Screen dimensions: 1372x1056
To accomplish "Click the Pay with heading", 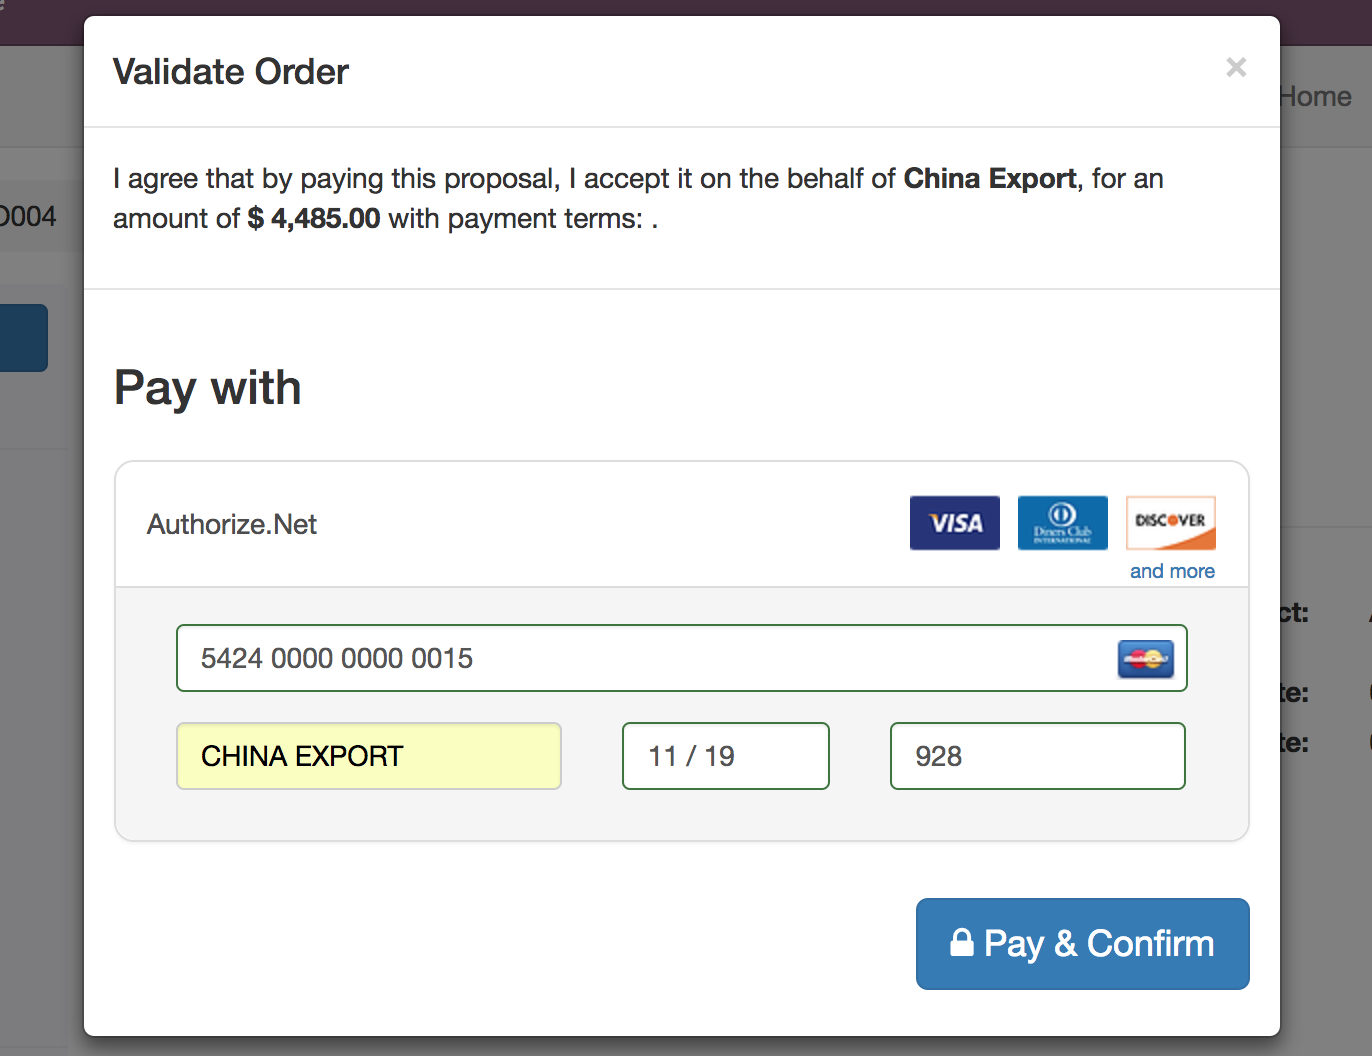I will coord(208,388).
